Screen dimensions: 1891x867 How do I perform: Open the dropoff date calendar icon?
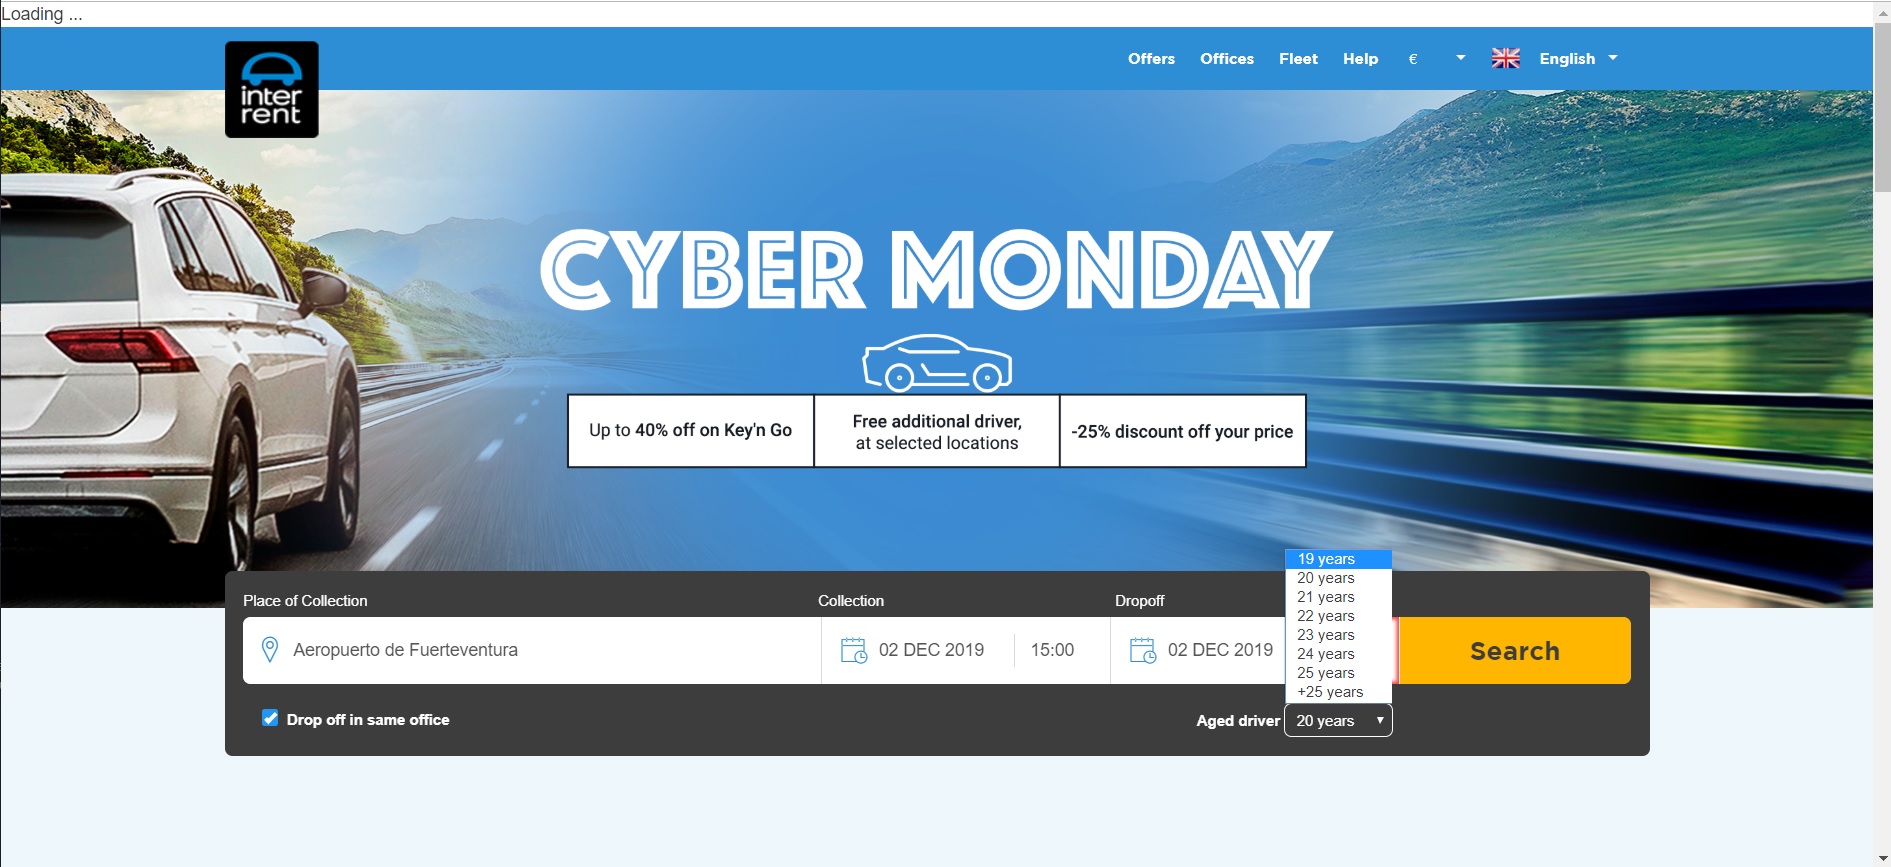coord(1142,650)
